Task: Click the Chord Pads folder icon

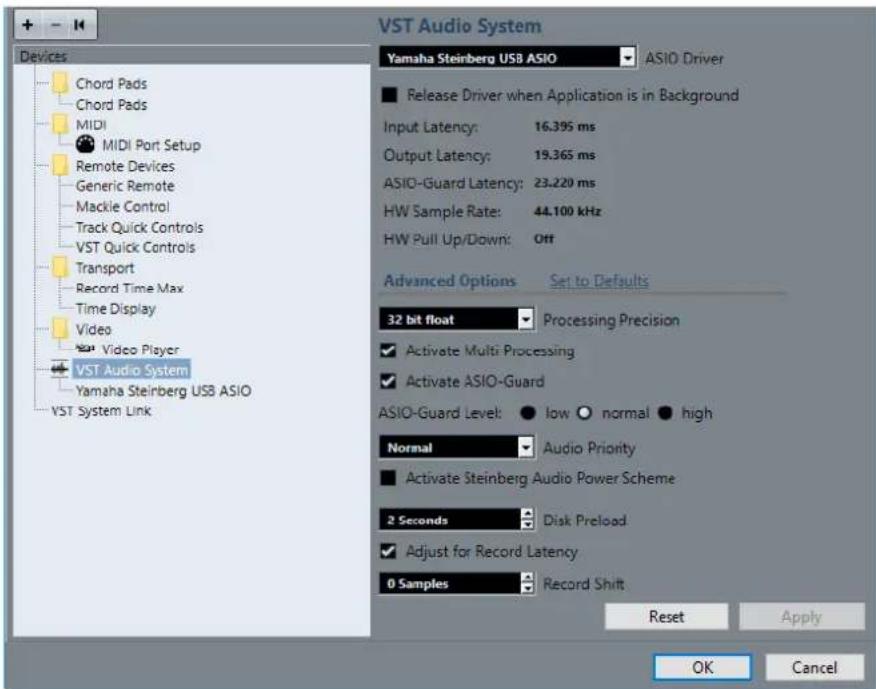Action: [60, 83]
